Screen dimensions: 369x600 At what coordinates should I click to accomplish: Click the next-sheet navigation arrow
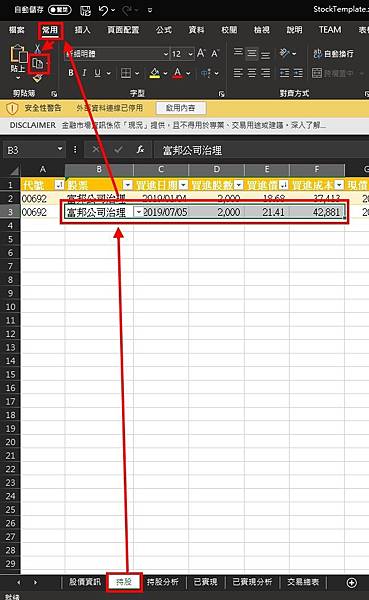pyautogui.click(x=35, y=582)
